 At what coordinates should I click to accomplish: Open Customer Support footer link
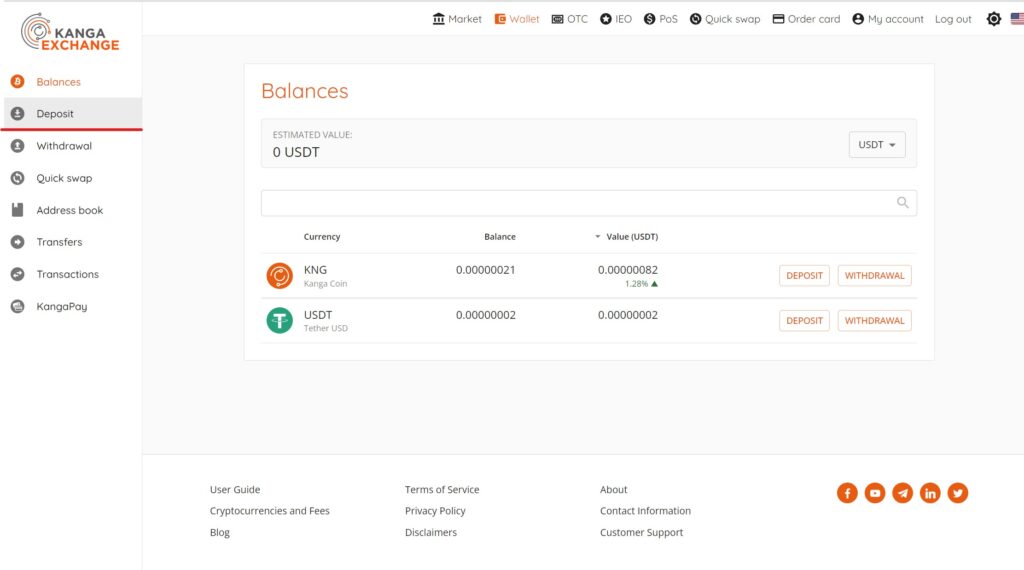coord(641,532)
